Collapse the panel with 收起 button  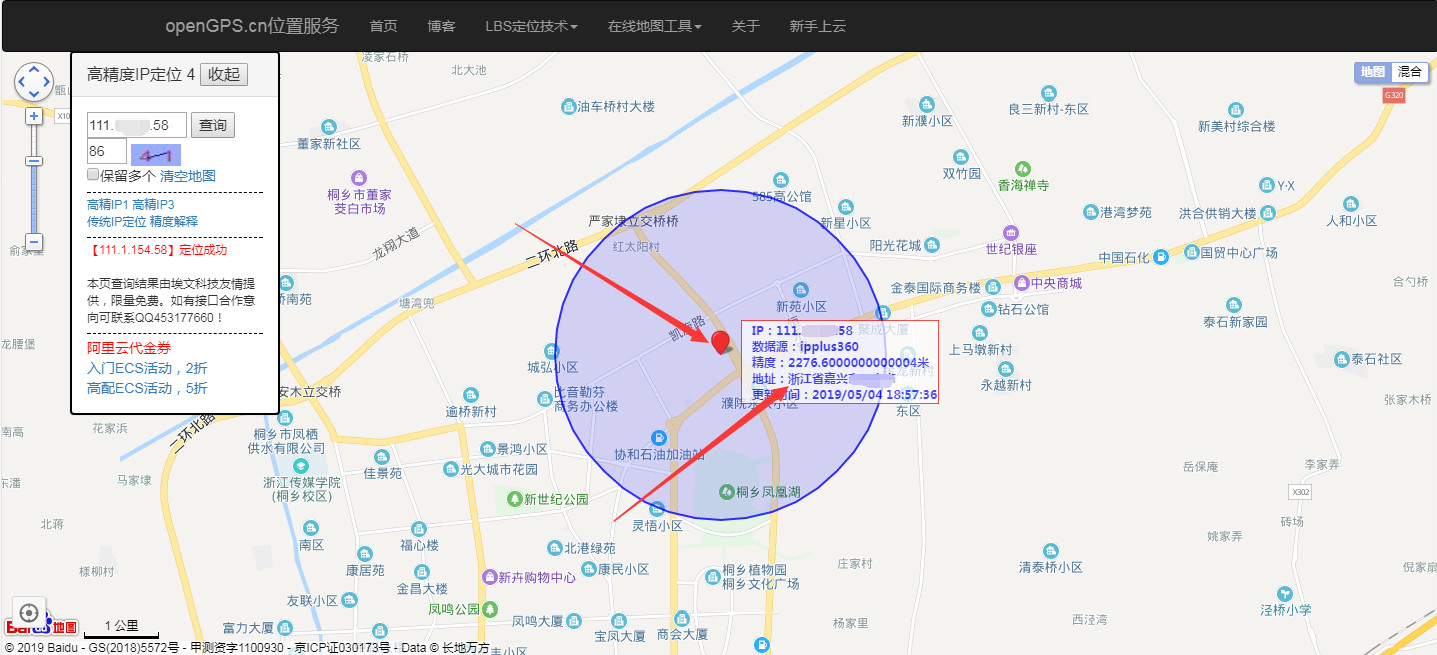click(224, 74)
